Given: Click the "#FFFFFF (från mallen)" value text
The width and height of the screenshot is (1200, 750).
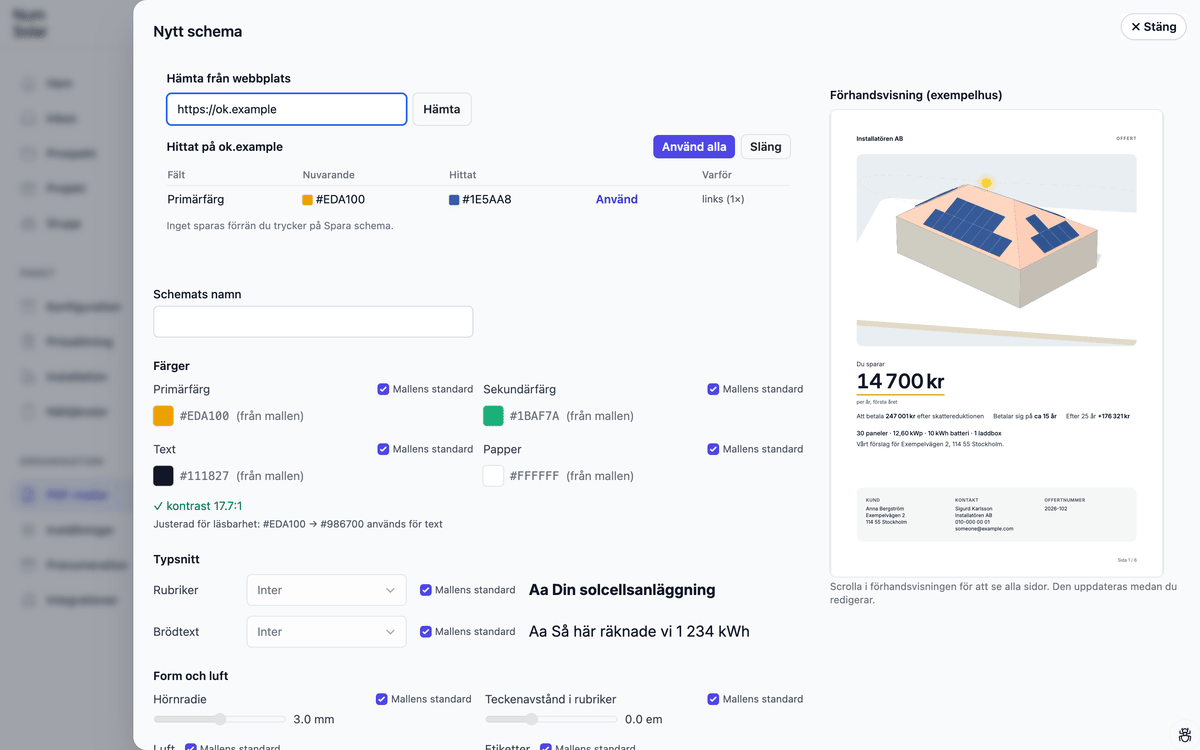Looking at the screenshot, I should coord(572,476).
